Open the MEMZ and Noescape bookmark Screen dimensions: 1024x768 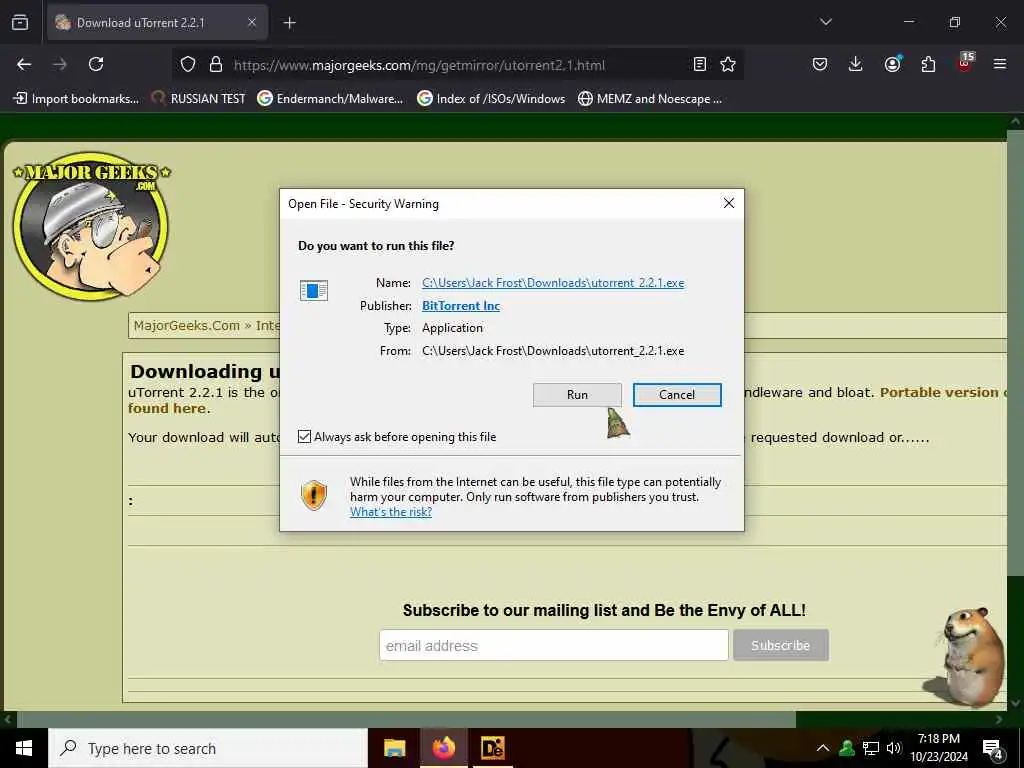point(650,99)
